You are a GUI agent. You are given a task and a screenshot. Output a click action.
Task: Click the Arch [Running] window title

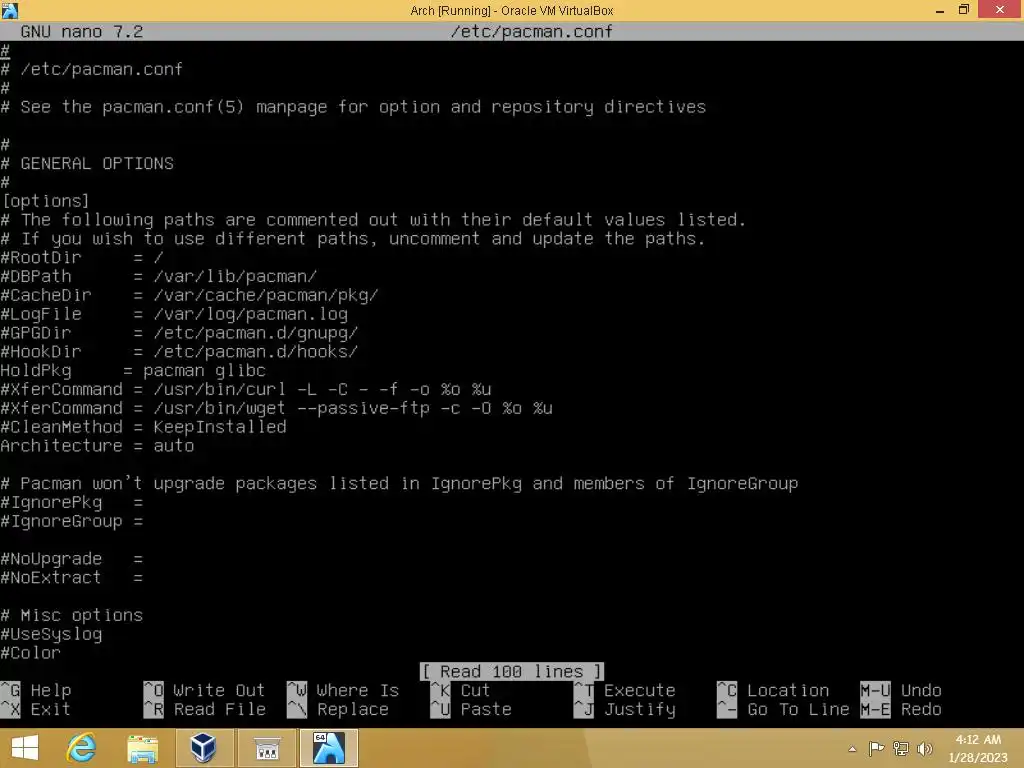coord(511,10)
